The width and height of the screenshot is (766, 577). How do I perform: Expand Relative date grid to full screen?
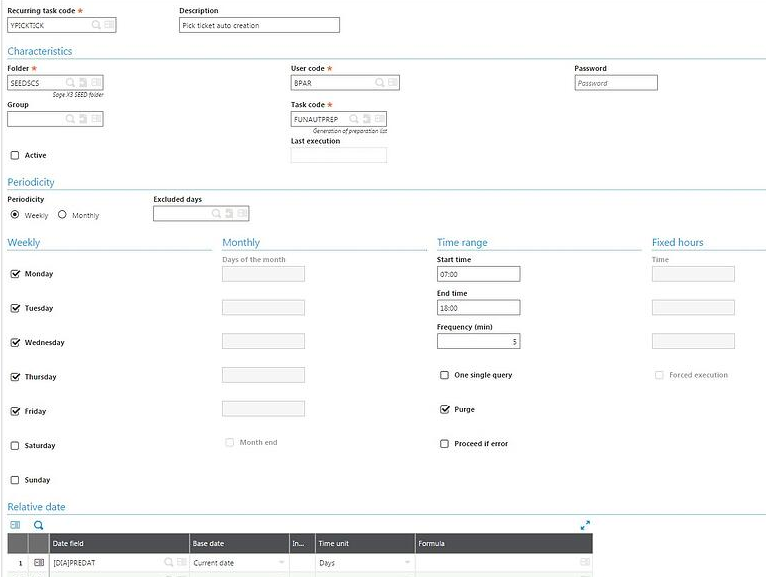pyautogui.click(x=585, y=525)
